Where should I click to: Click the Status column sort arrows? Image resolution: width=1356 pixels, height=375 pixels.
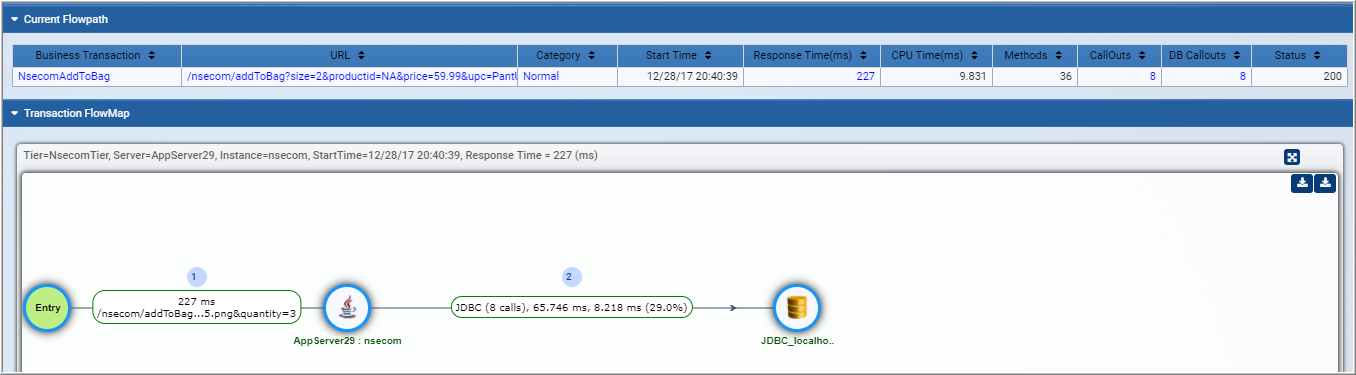point(1317,56)
